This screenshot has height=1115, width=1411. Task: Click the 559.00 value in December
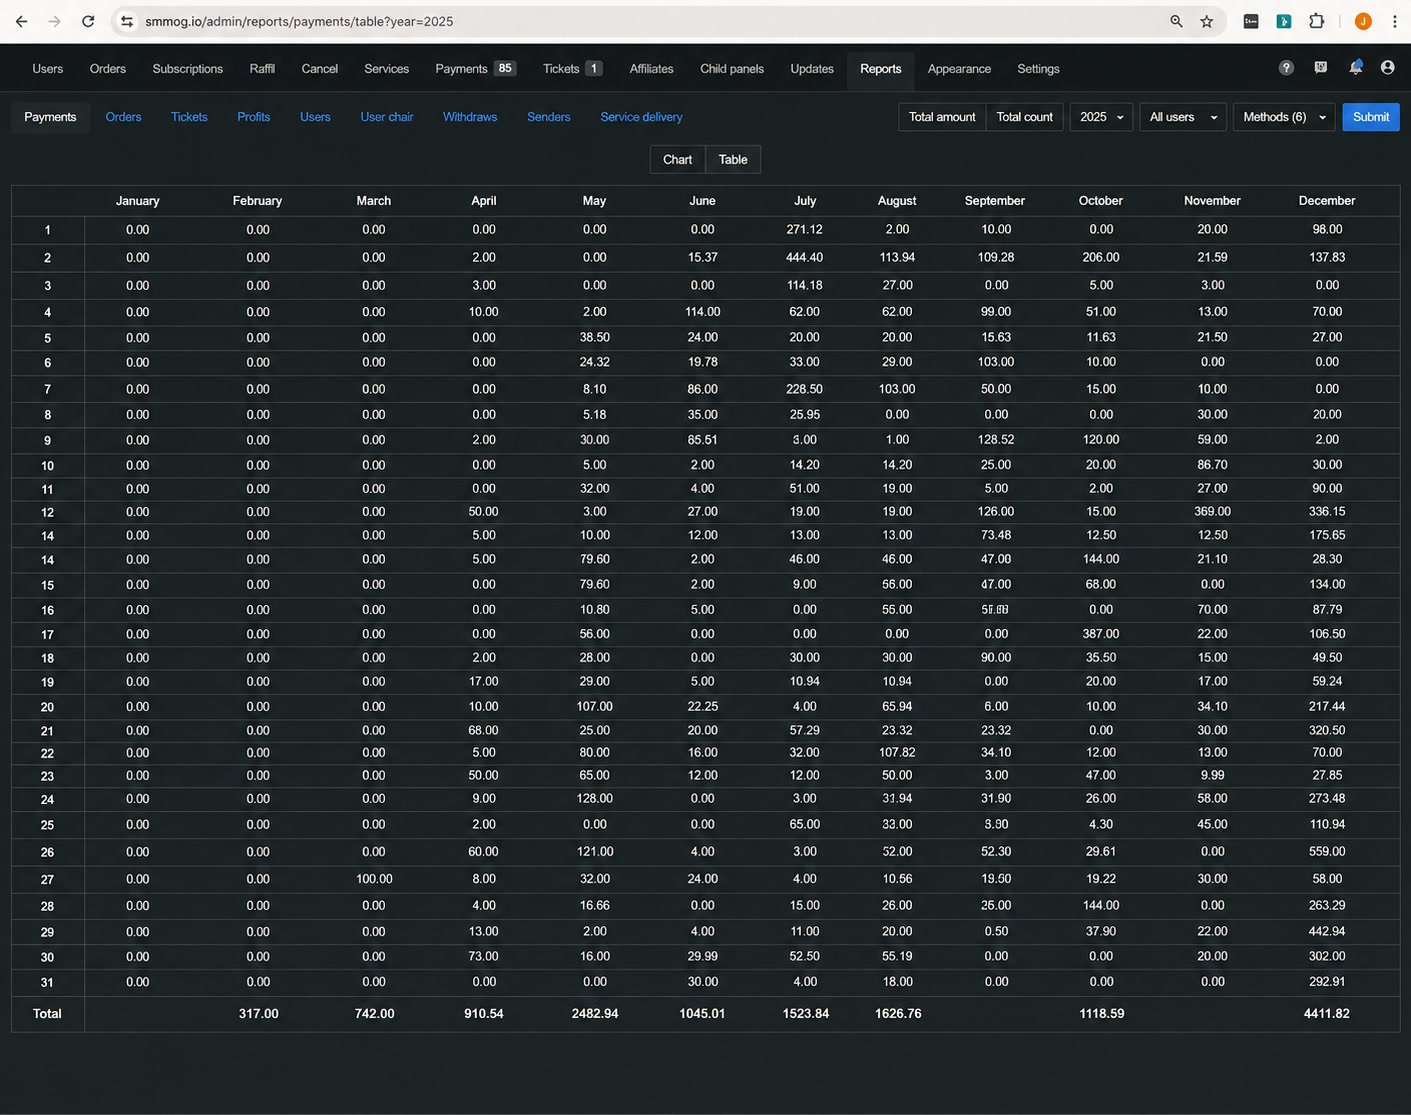point(1327,852)
